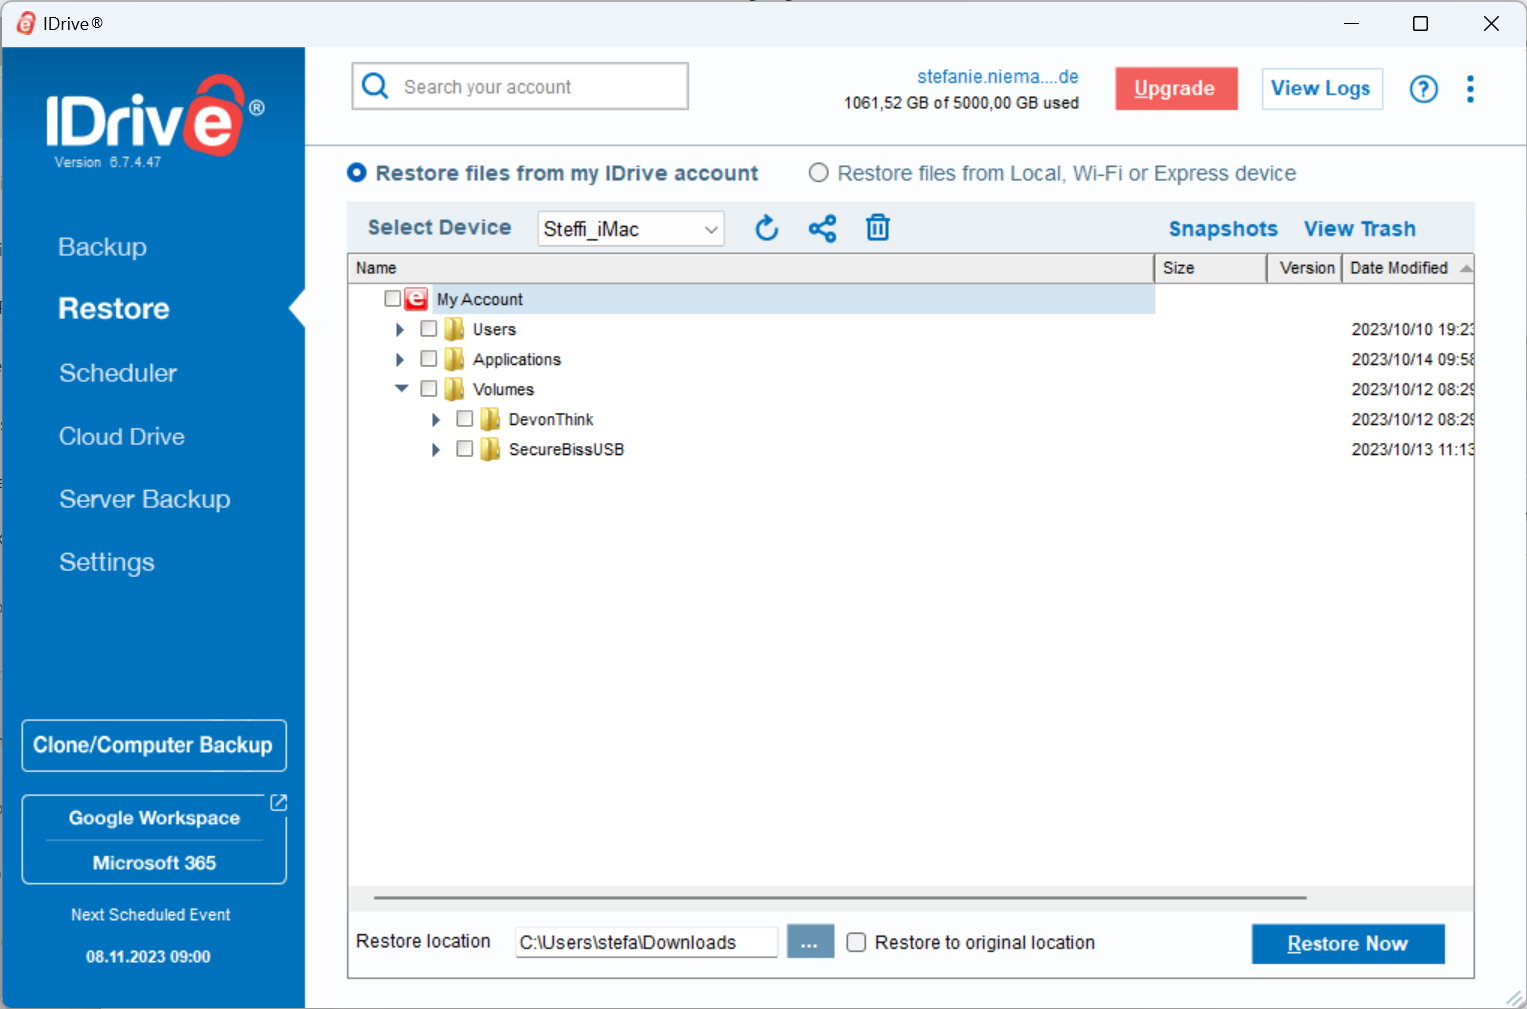Click the search magnifier icon
1527x1009 pixels.
coord(375,86)
